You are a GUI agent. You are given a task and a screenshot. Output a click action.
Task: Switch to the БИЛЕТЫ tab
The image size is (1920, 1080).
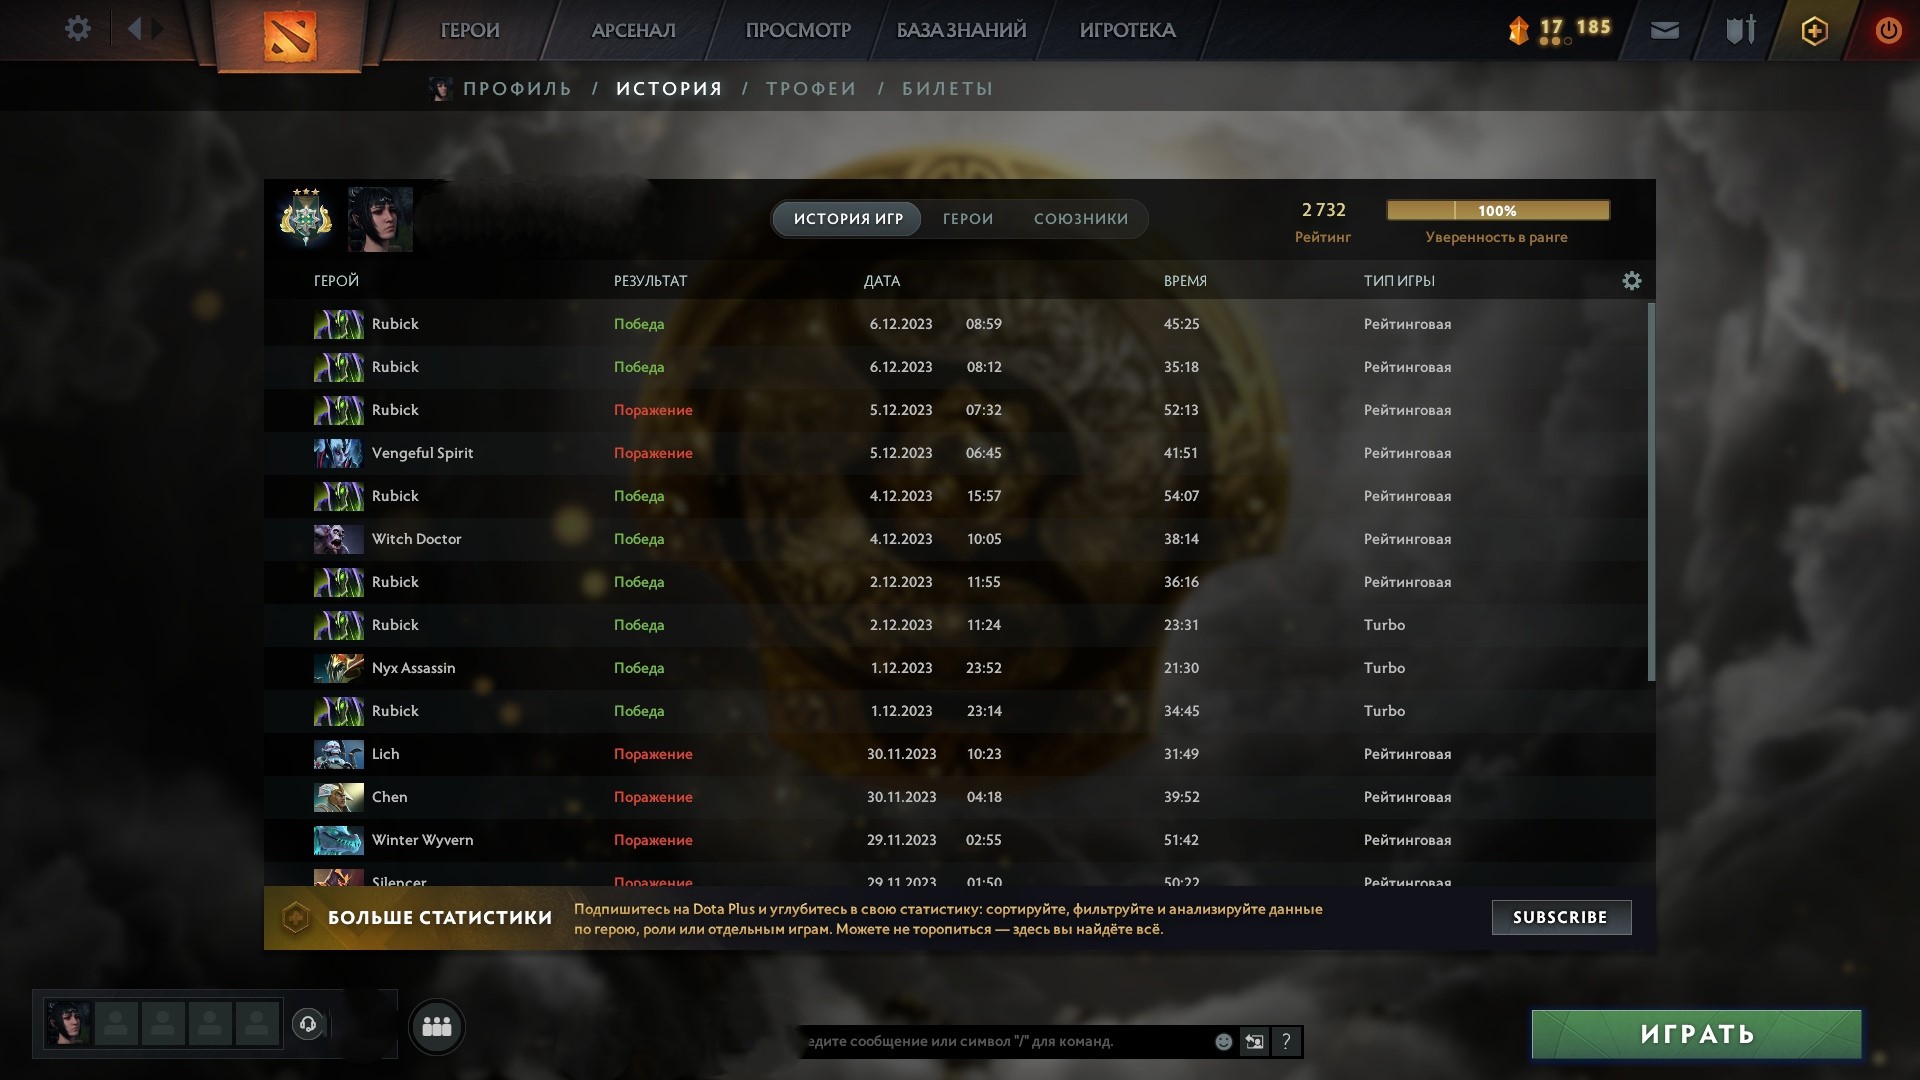[947, 89]
